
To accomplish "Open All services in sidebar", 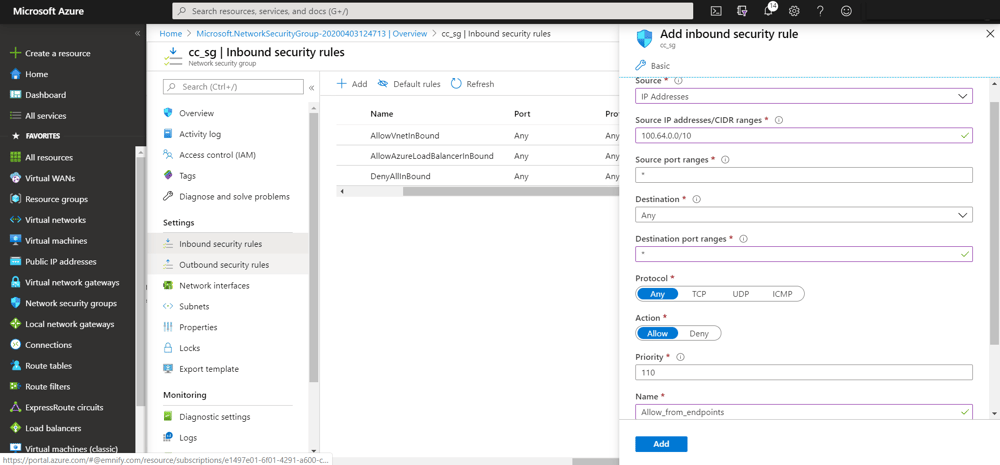I will click(x=45, y=116).
